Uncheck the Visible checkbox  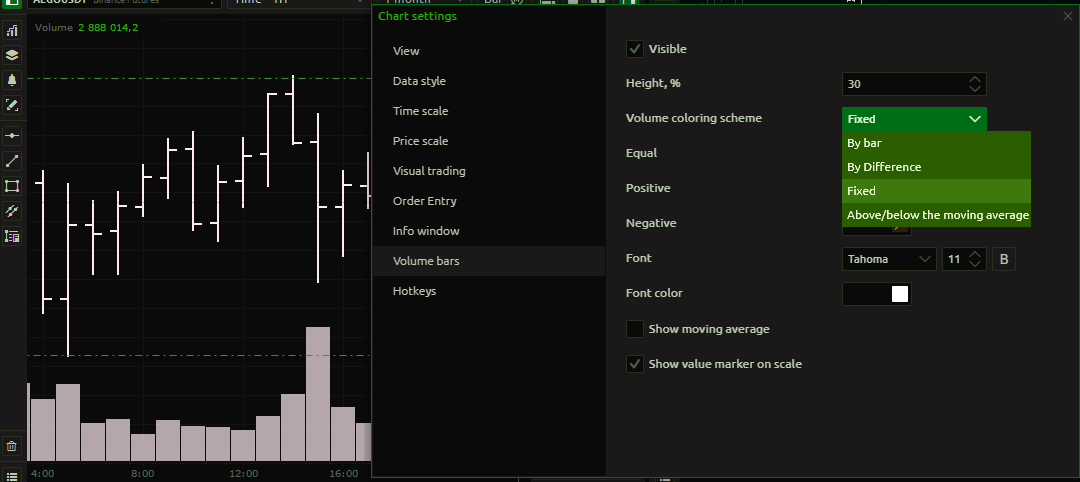pyautogui.click(x=635, y=49)
